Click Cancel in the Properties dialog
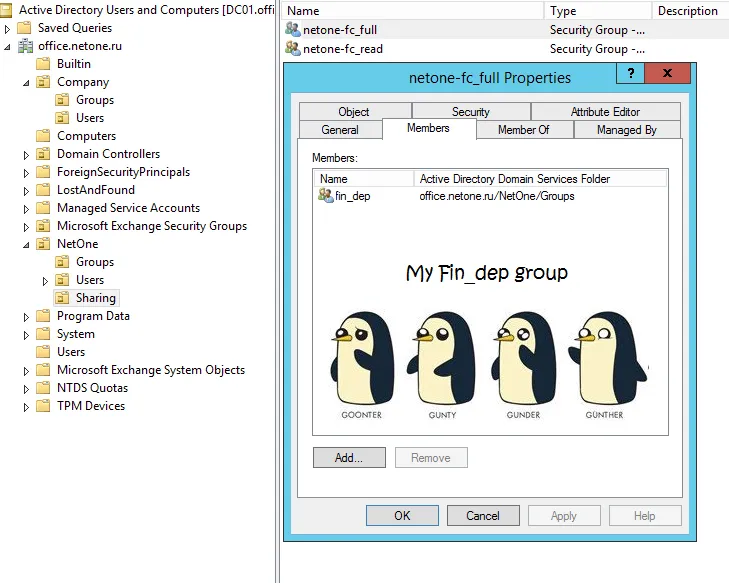The width and height of the screenshot is (729, 583). (x=483, y=516)
